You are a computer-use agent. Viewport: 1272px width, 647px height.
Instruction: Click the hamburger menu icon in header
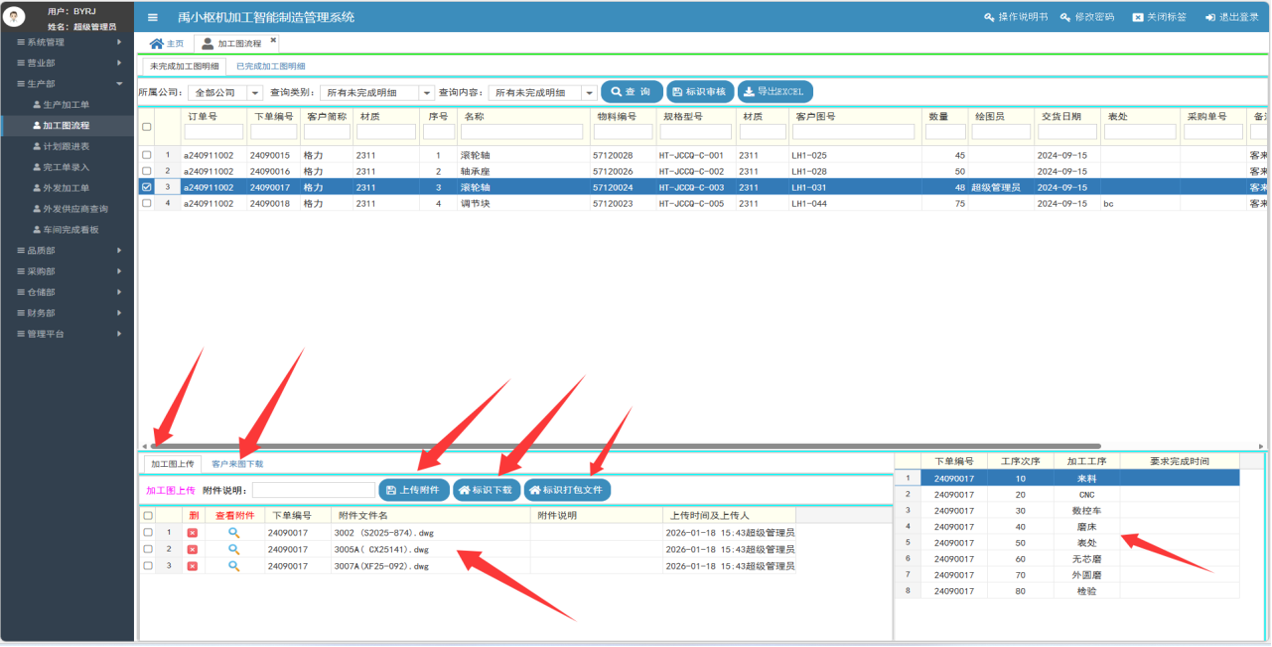click(x=152, y=17)
